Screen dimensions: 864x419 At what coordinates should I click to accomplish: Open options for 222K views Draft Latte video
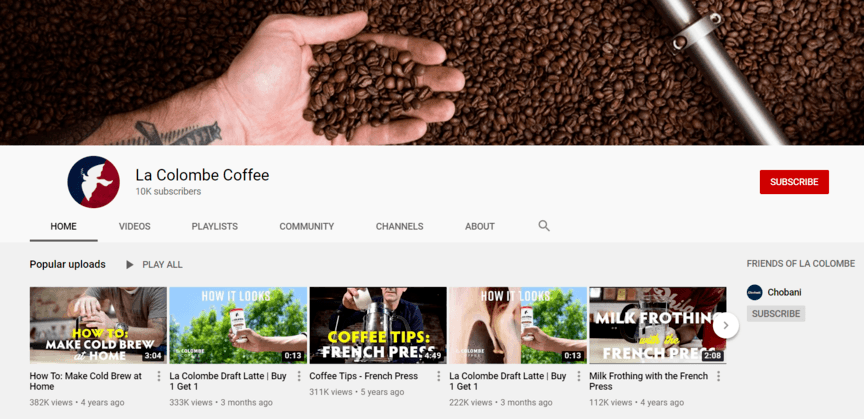[578, 377]
